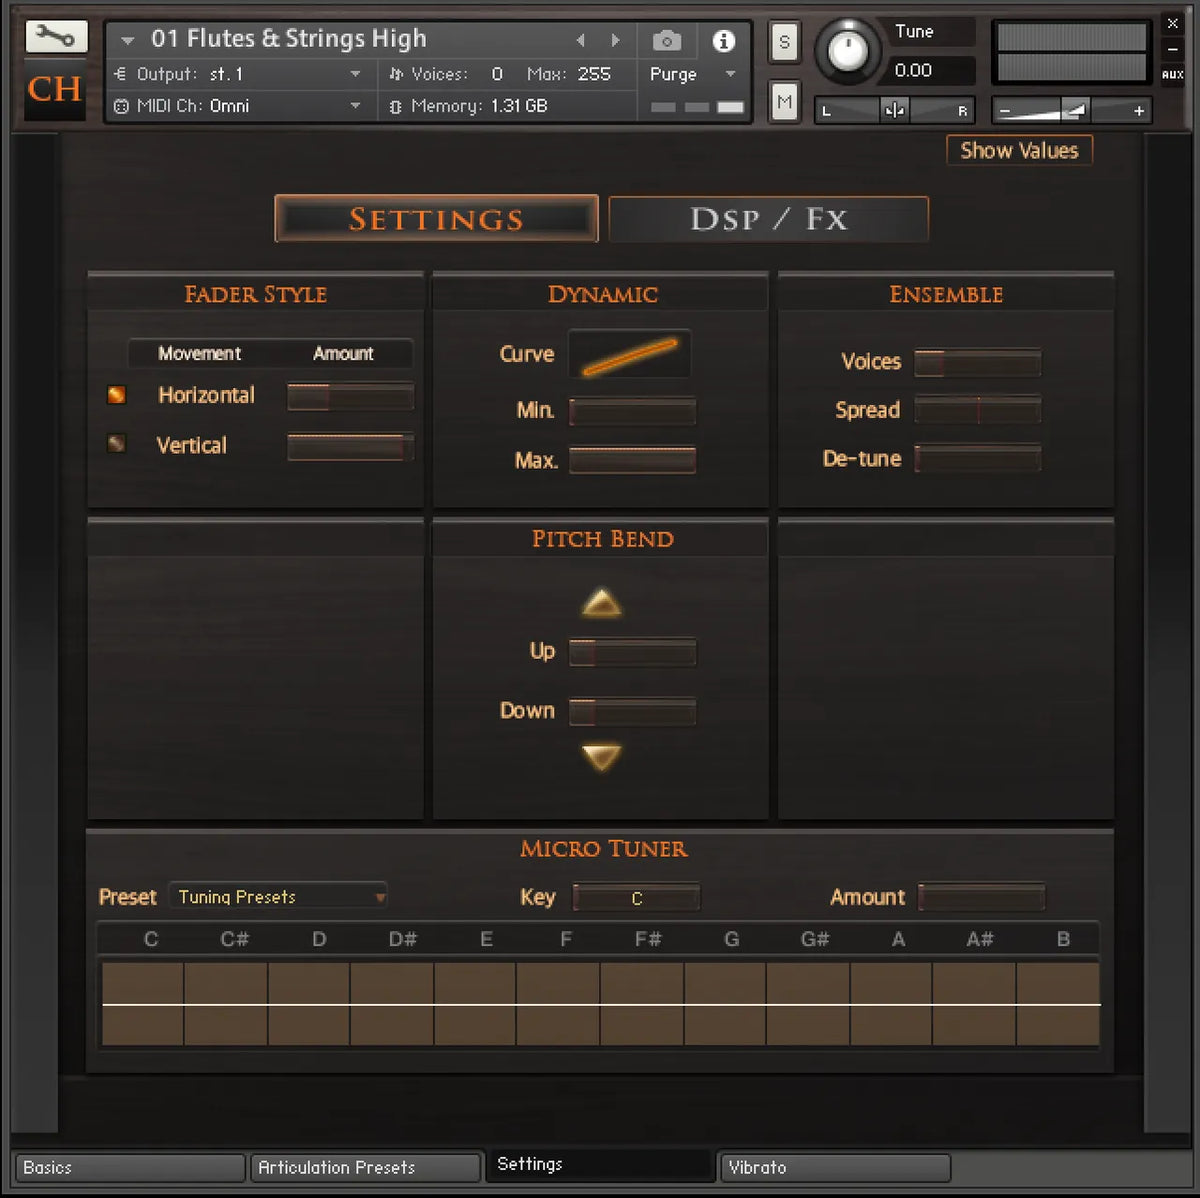Click the Pitch Bend down arrow
Screen dimensions: 1200x1198
click(x=601, y=757)
